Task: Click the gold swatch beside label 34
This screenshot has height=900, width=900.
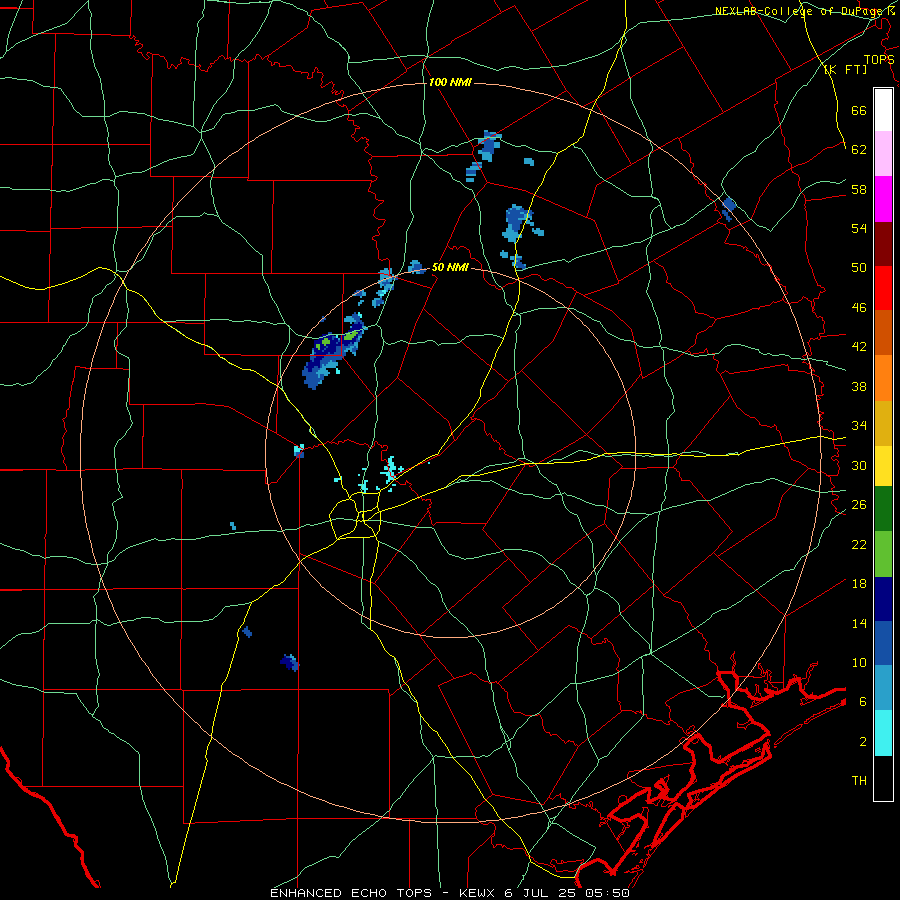Action: (x=883, y=423)
